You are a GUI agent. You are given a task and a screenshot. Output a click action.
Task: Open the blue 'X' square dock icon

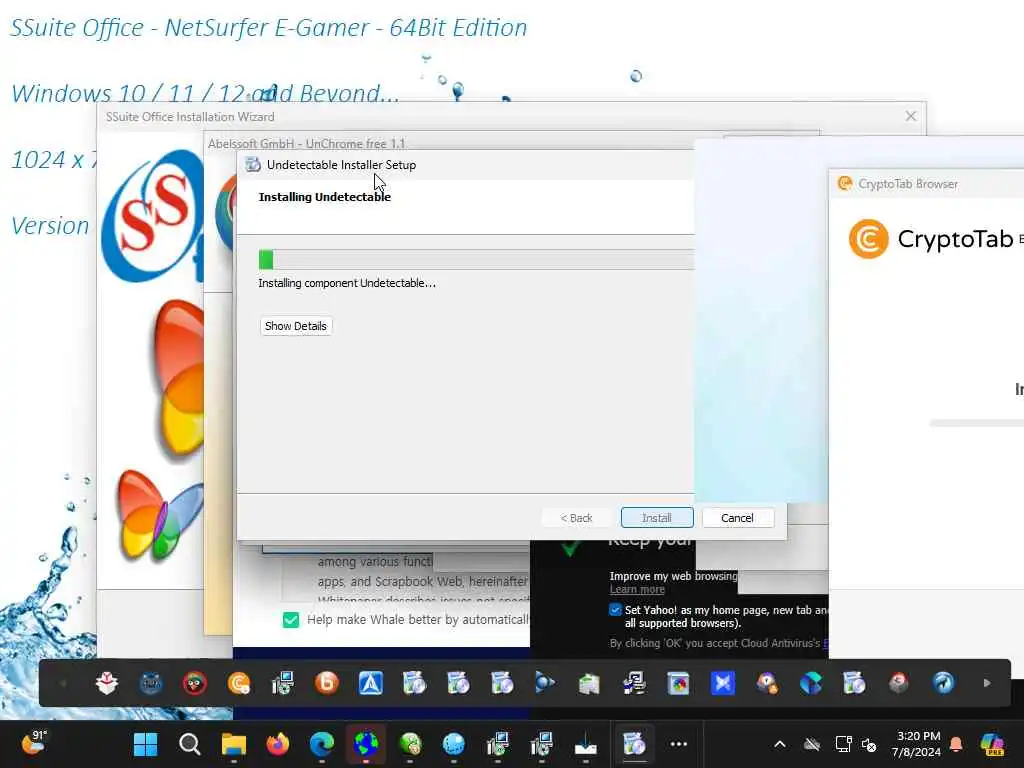(x=723, y=683)
